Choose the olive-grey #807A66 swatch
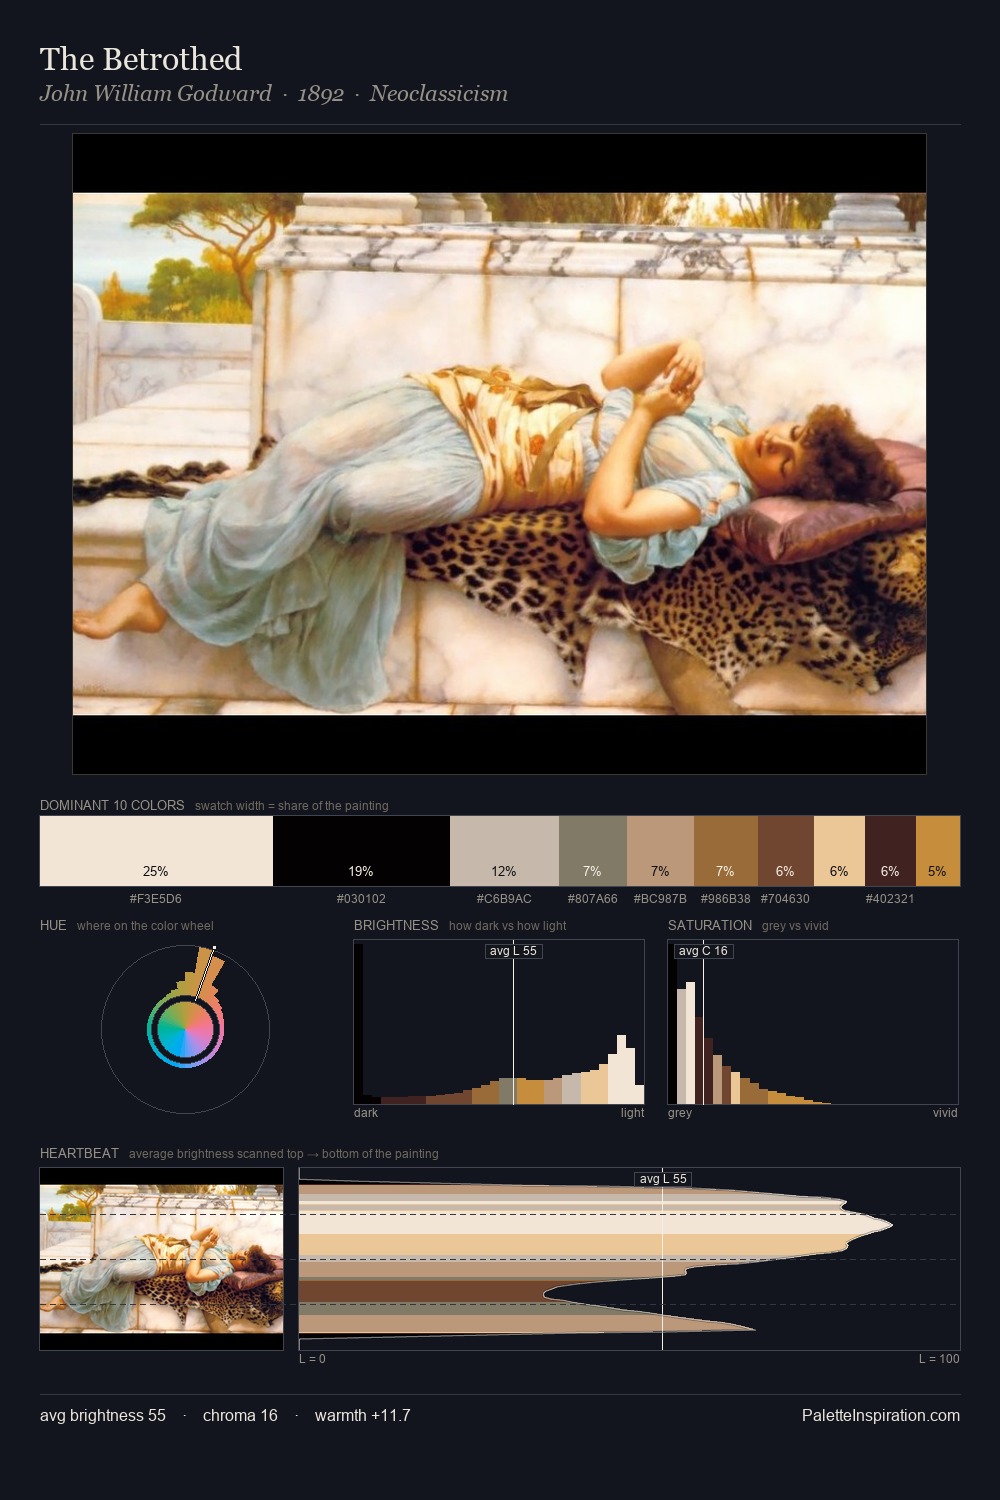 click(593, 851)
